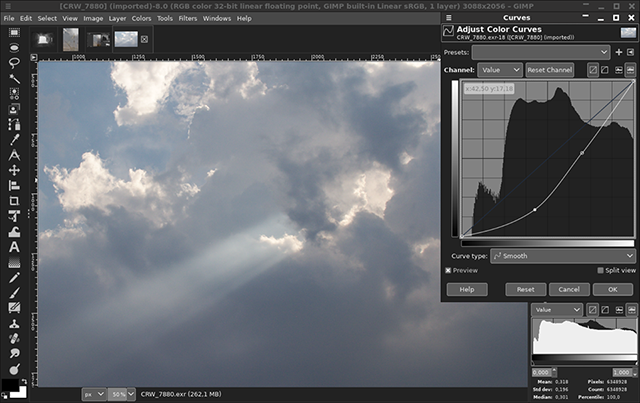Open the Presets dropdown

tap(541, 52)
